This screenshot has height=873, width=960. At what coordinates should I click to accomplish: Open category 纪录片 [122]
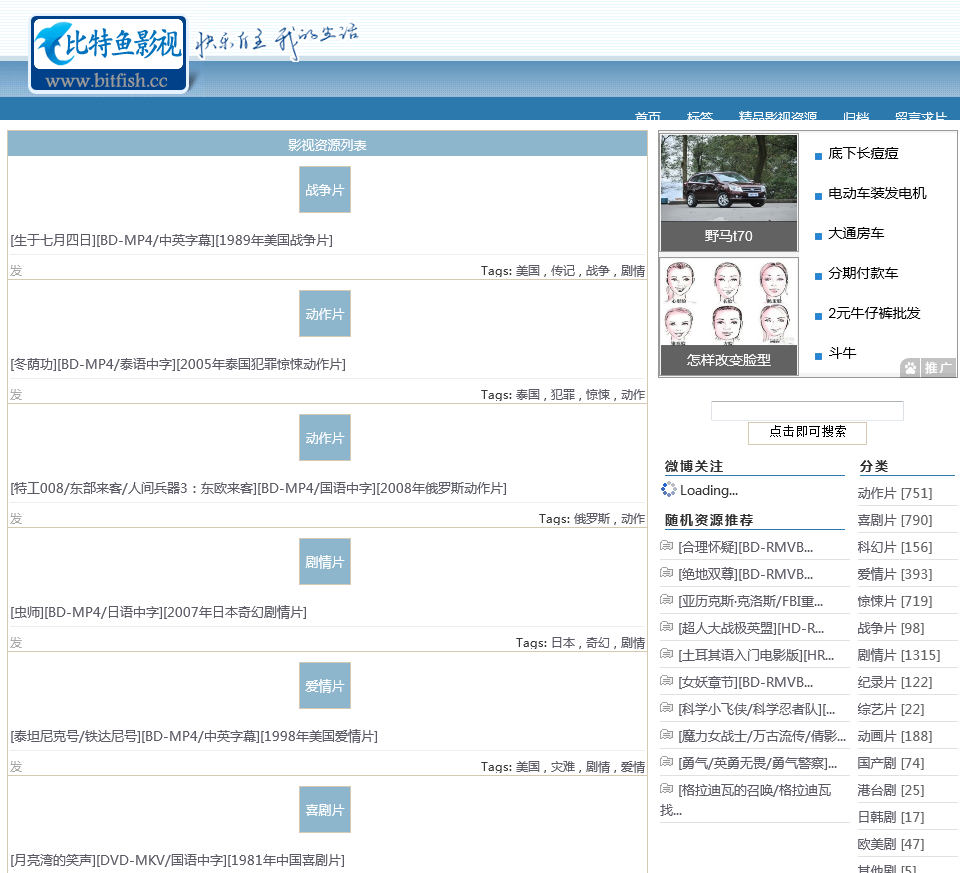pyautogui.click(x=894, y=682)
